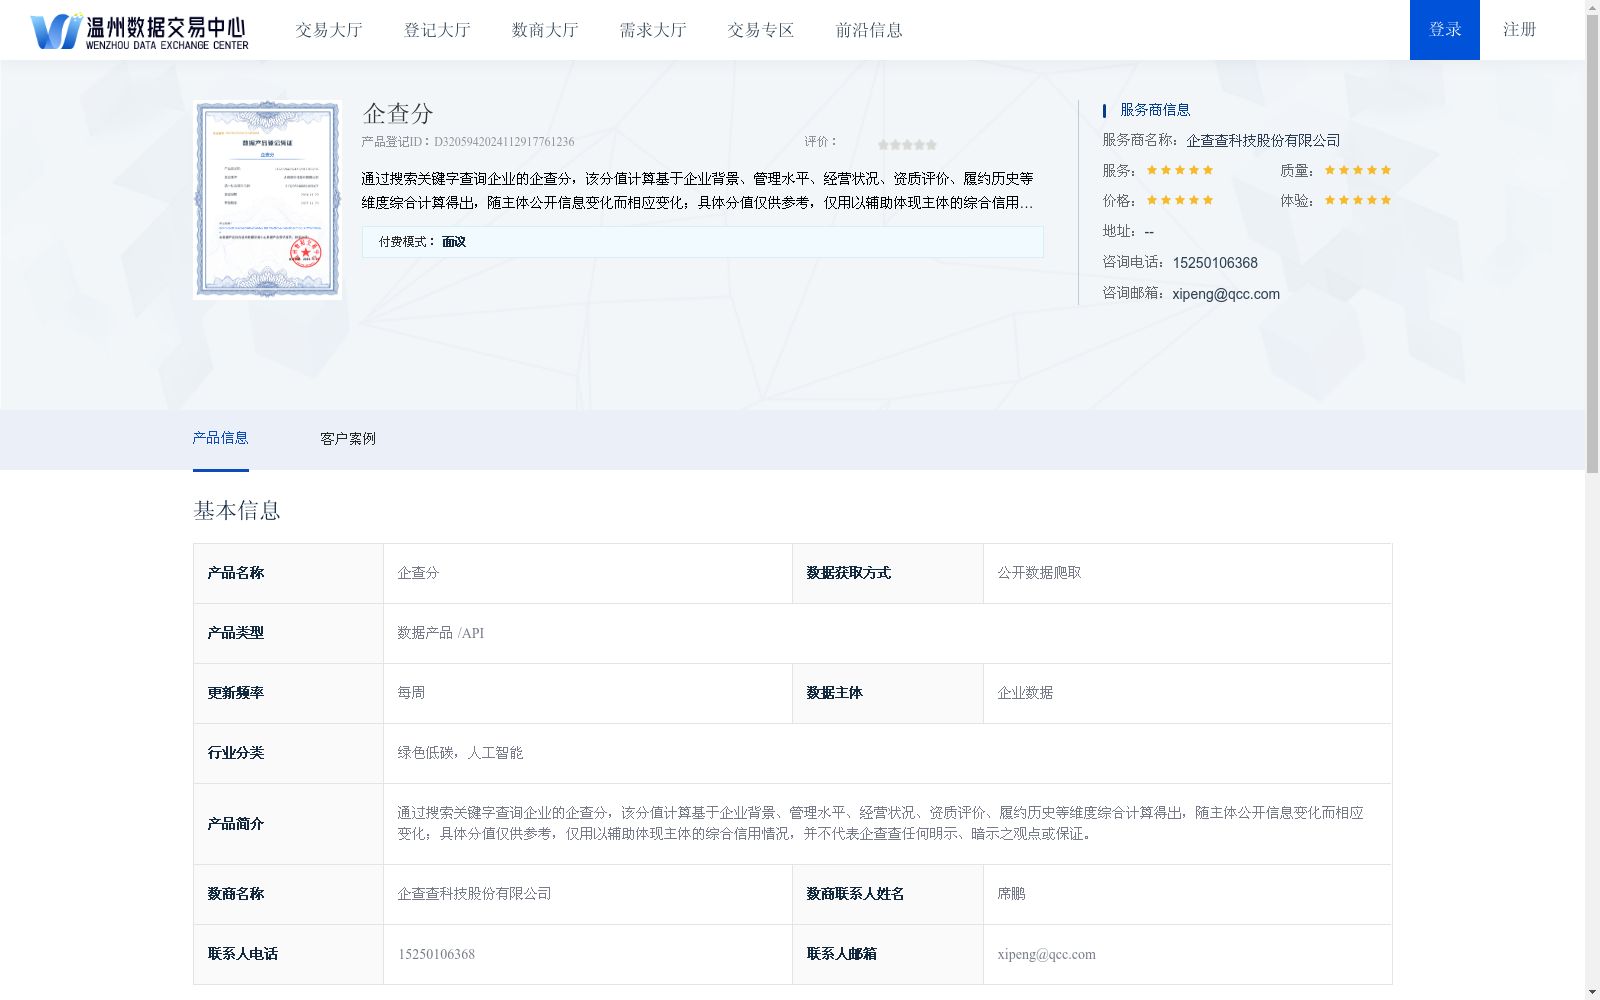This screenshot has width=1600, height=1000.
Task: Click the 注册 link
Action: click(1518, 30)
